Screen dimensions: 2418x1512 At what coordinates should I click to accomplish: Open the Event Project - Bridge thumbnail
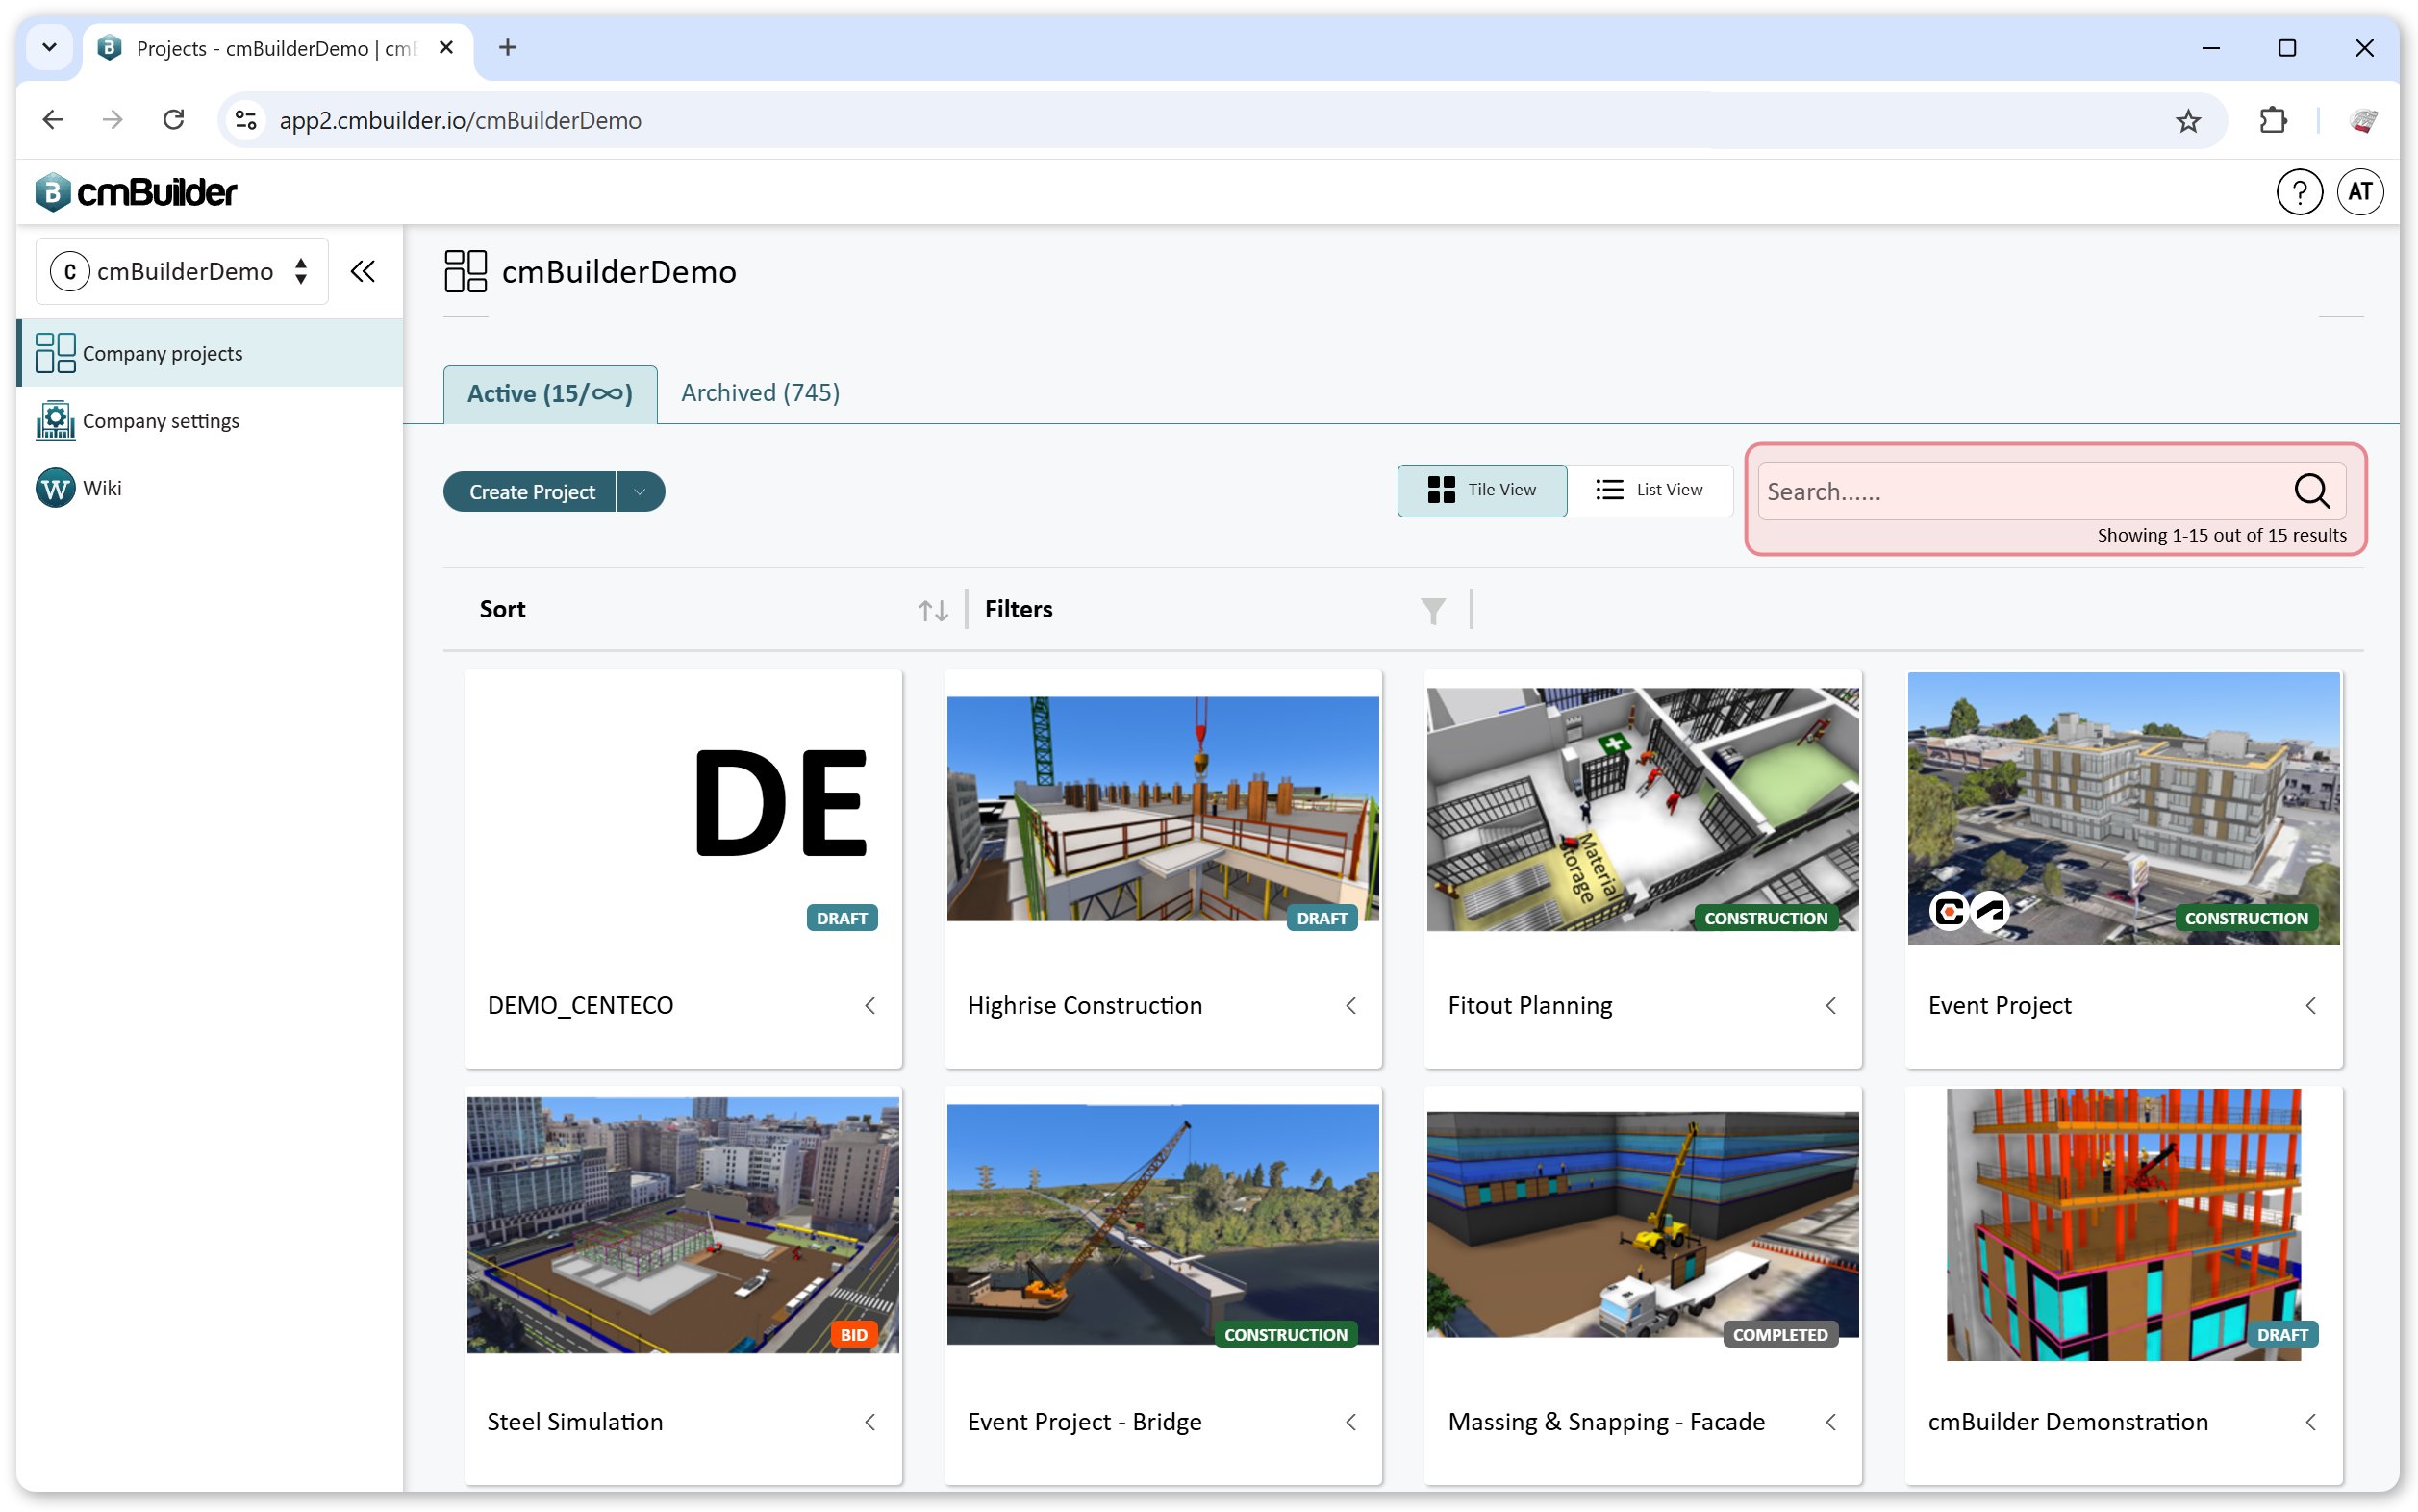coord(1162,1224)
